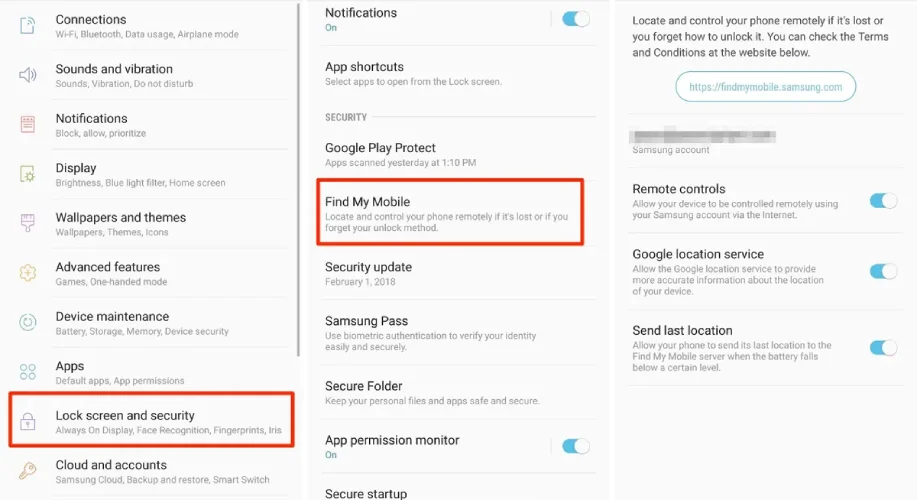Click the Connections Wi-Fi icon
Viewport: 917px width, 500px height.
(27, 25)
